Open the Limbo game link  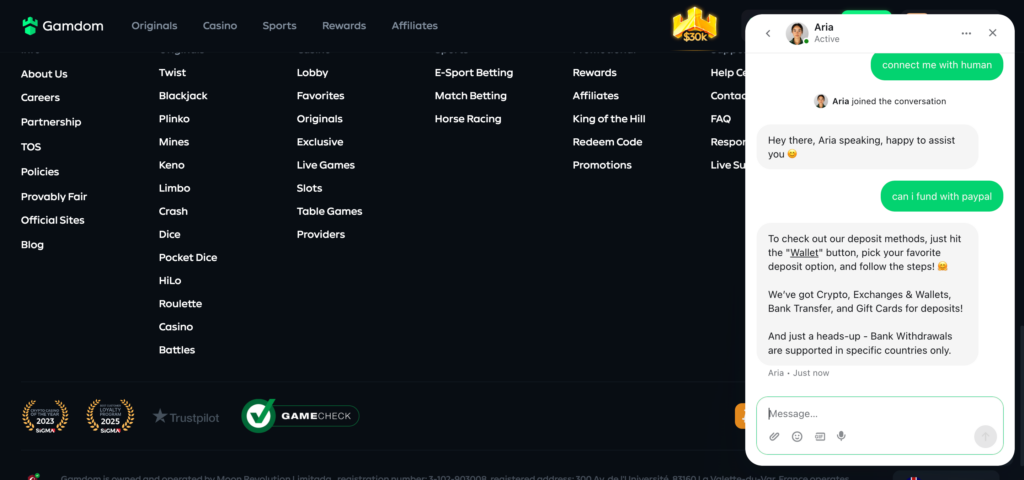(x=174, y=188)
